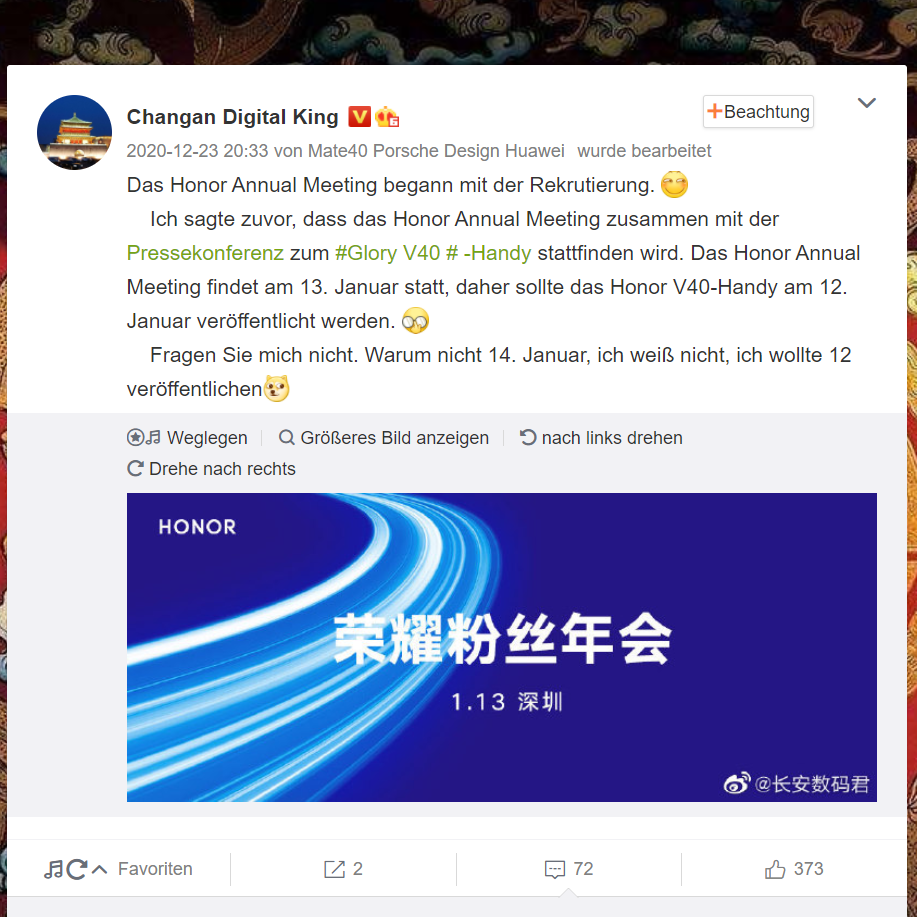
Task: Open the Pressekonferenz green link
Action: point(205,253)
